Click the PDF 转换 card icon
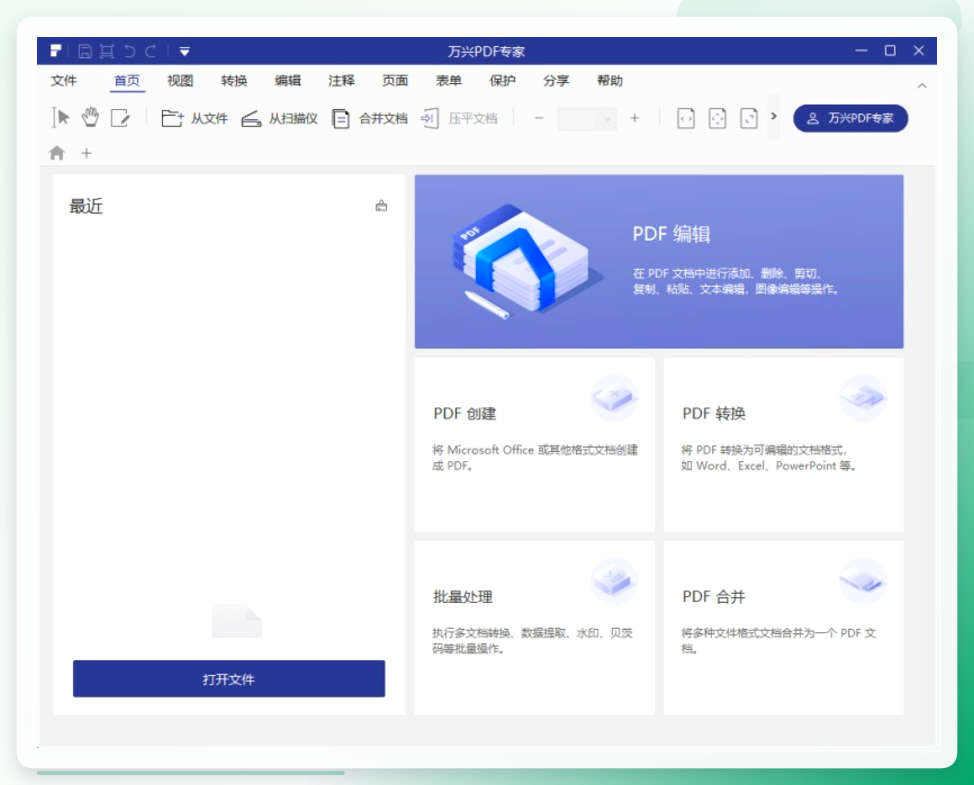The image size is (974, 785). pyautogui.click(x=863, y=397)
